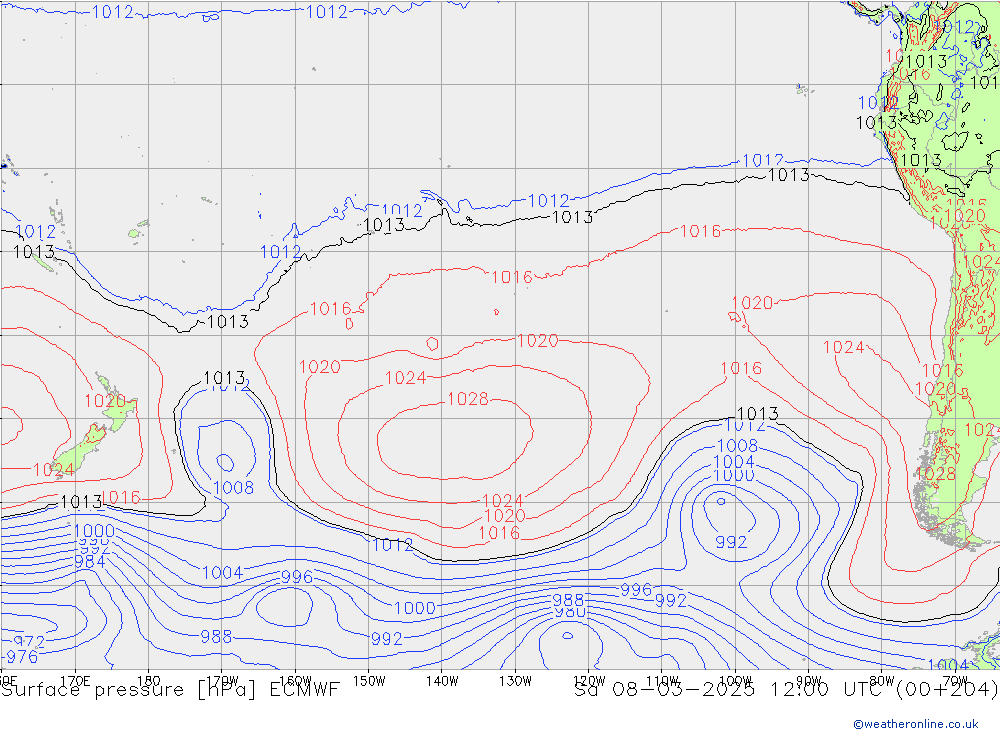Click the 1028 label beside southern Chile
The height and width of the screenshot is (733, 1000).
tap(936, 474)
